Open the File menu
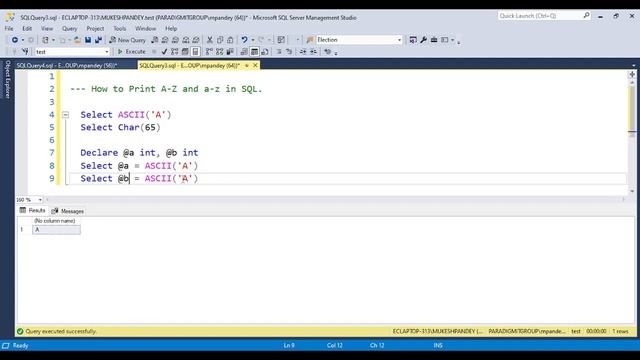 click(9, 29)
